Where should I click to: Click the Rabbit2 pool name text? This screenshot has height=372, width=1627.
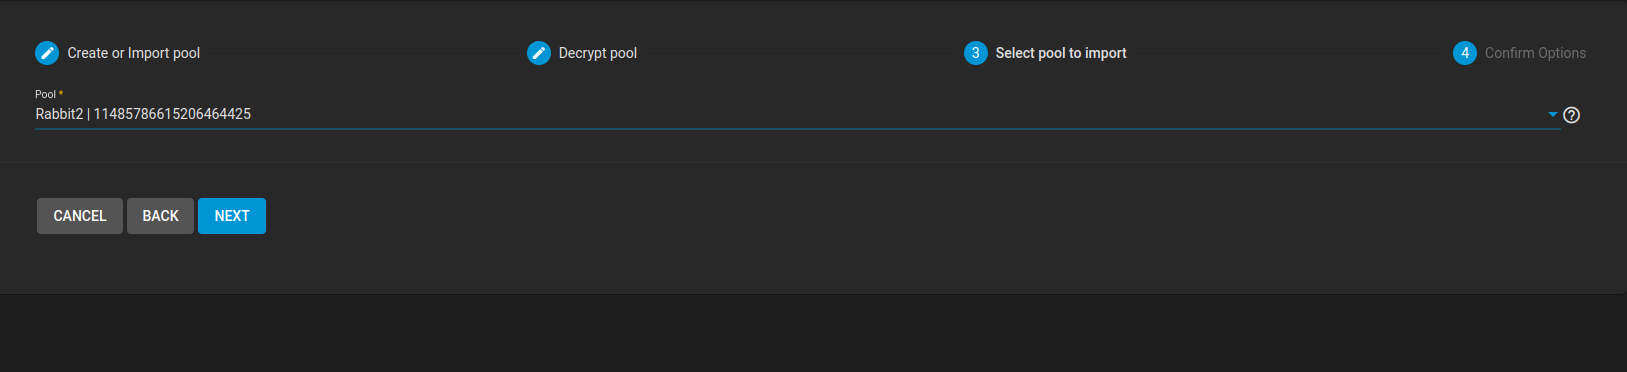(x=59, y=114)
